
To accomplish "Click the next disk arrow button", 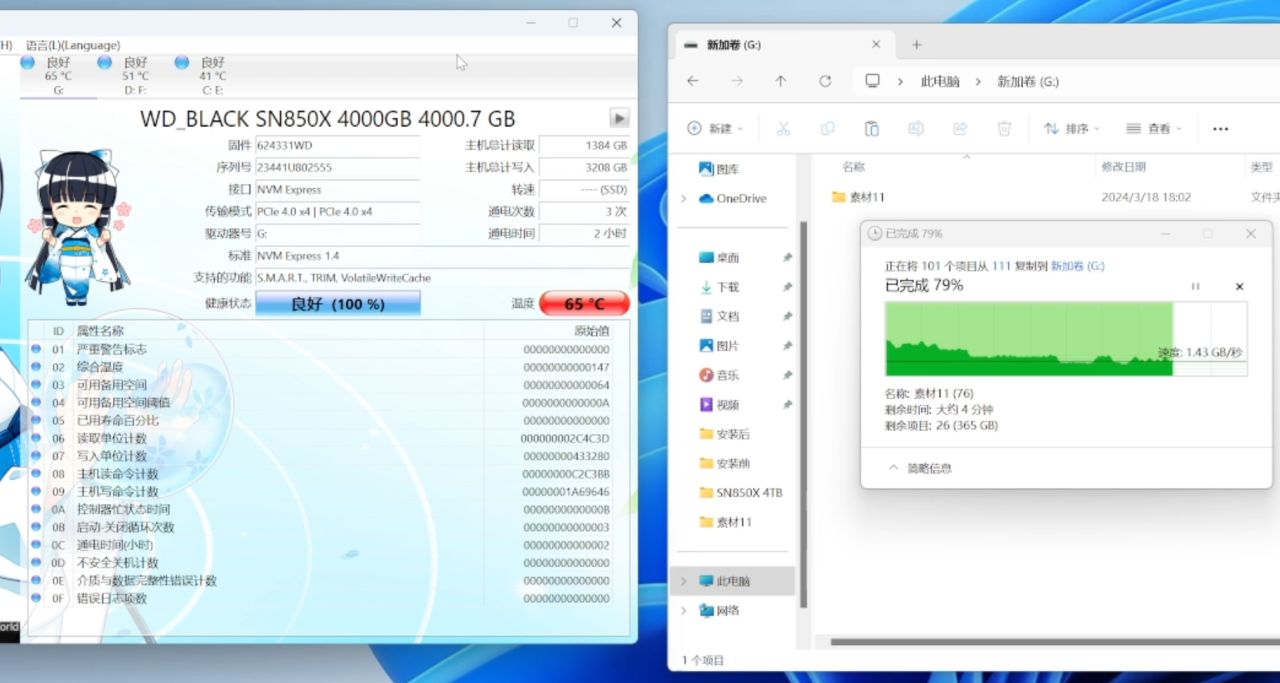I will point(620,118).
